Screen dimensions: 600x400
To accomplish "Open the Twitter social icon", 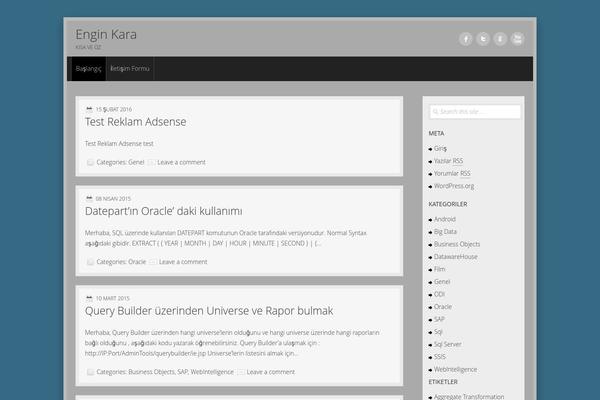I will click(483, 39).
